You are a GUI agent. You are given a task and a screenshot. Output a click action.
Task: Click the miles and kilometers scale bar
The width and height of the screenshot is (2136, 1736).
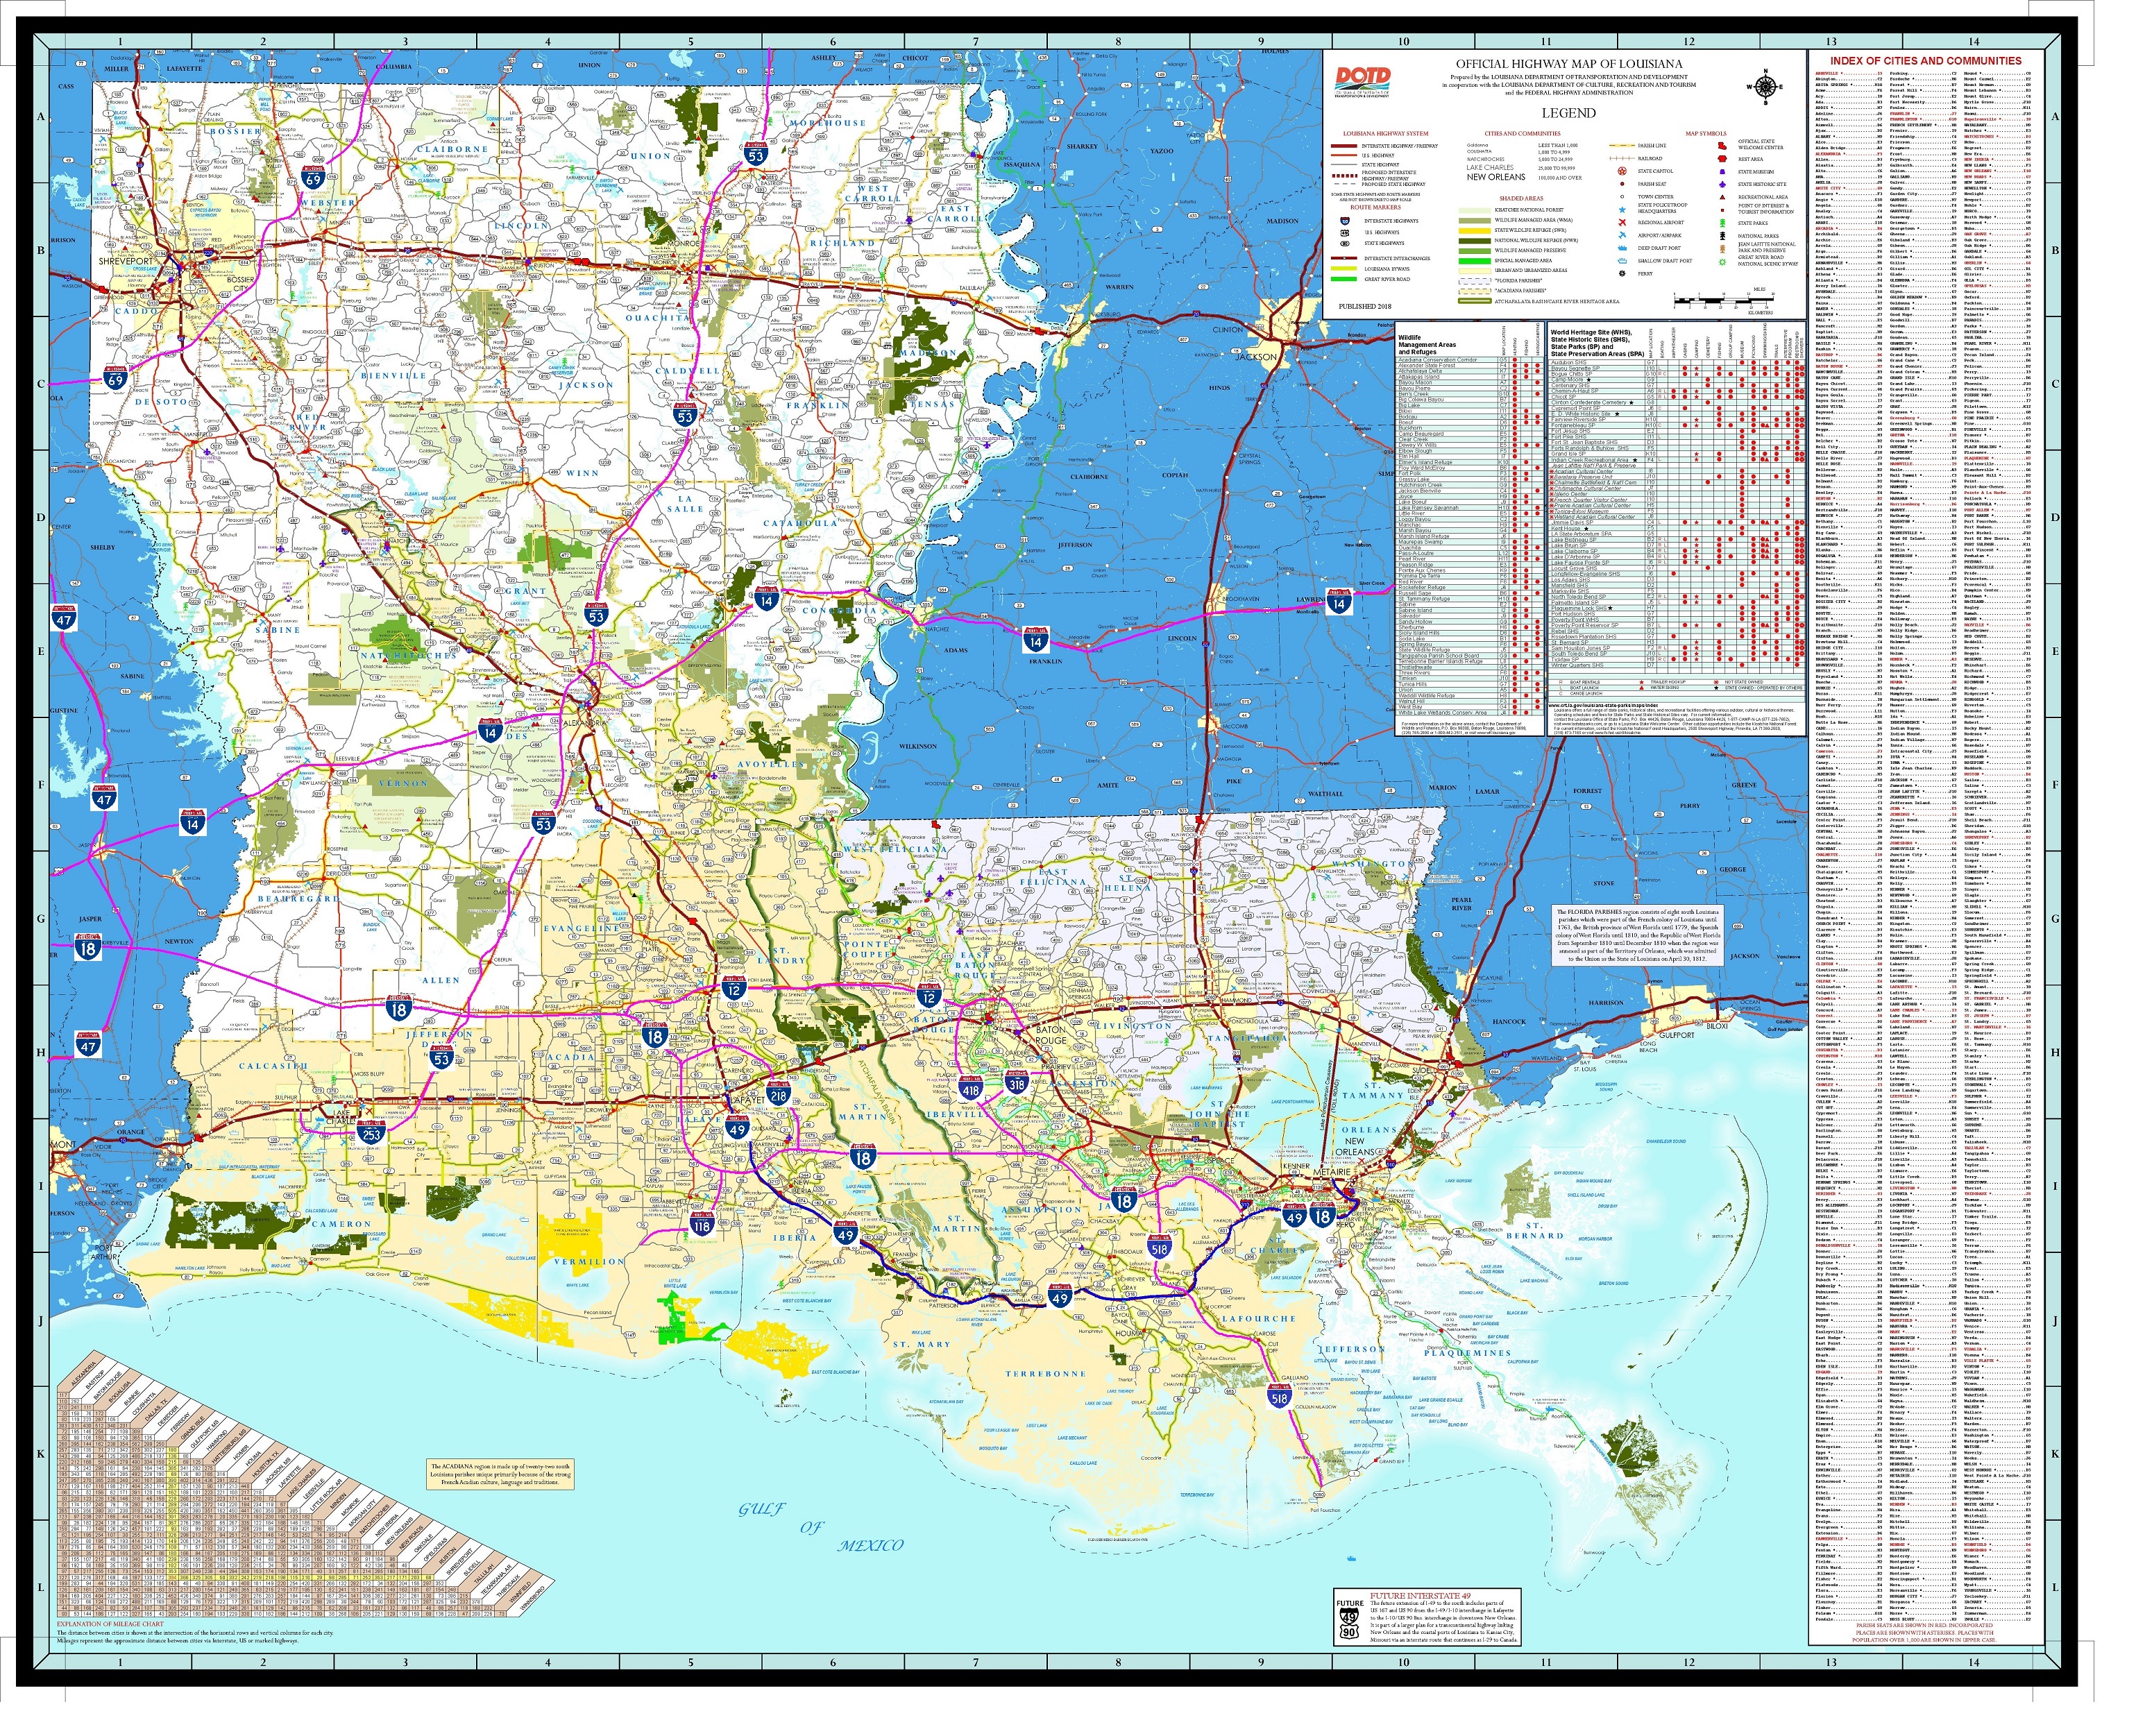coord(1723,300)
